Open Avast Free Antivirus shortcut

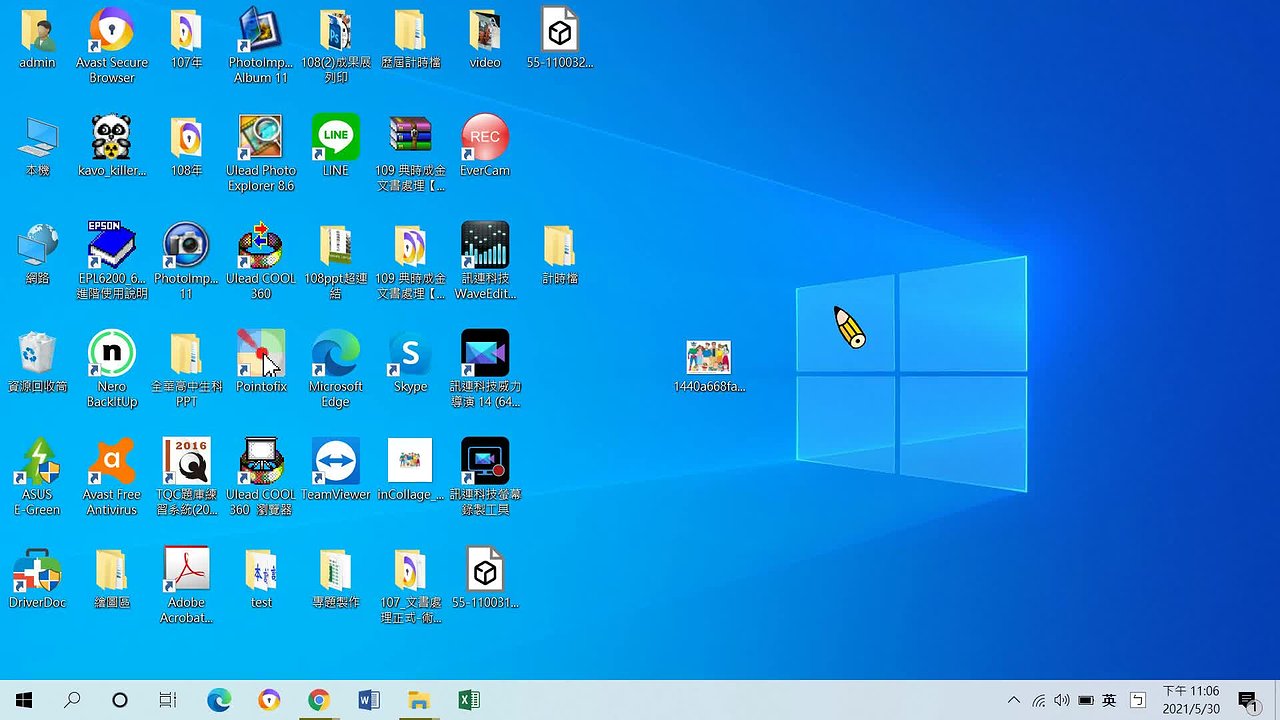point(112,462)
